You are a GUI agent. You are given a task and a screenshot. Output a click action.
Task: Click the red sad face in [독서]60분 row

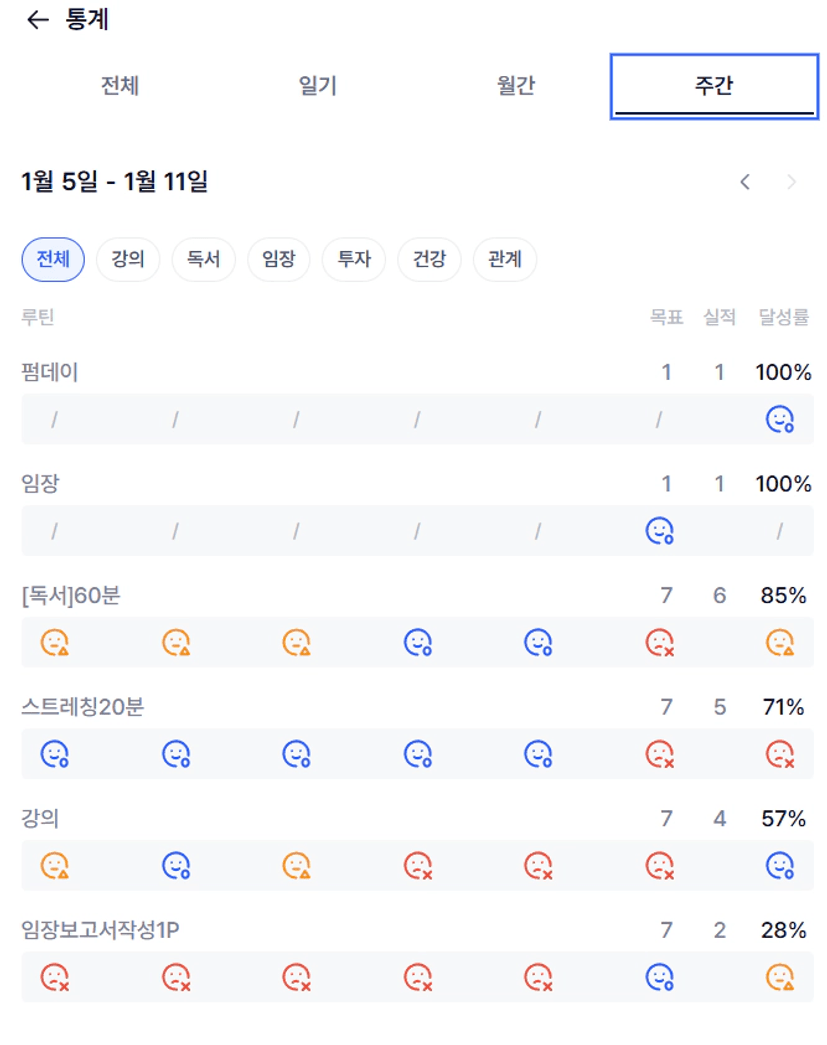[659, 643]
